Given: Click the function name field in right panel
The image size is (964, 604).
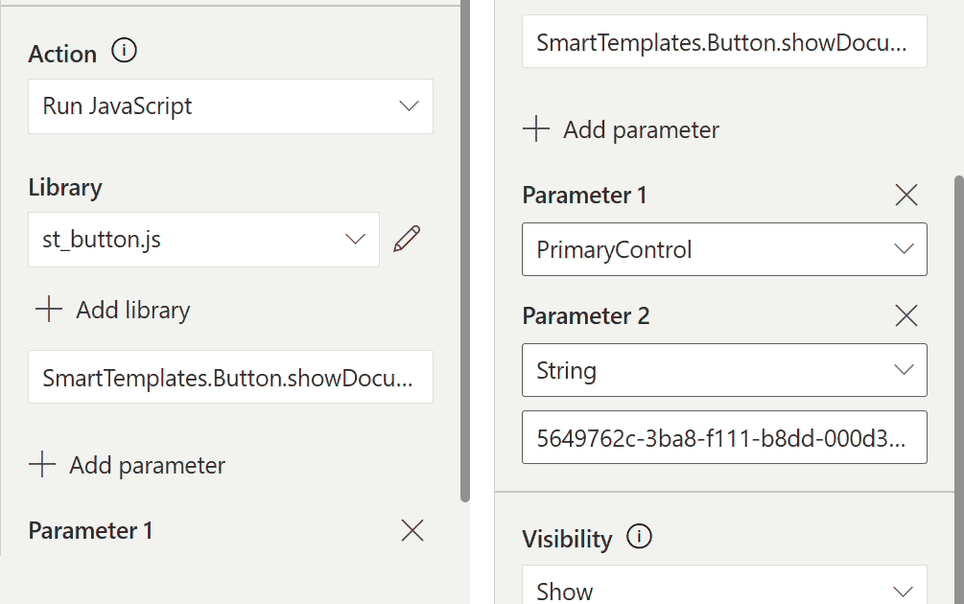Looking at the screenshot, I should click(724, 42).
